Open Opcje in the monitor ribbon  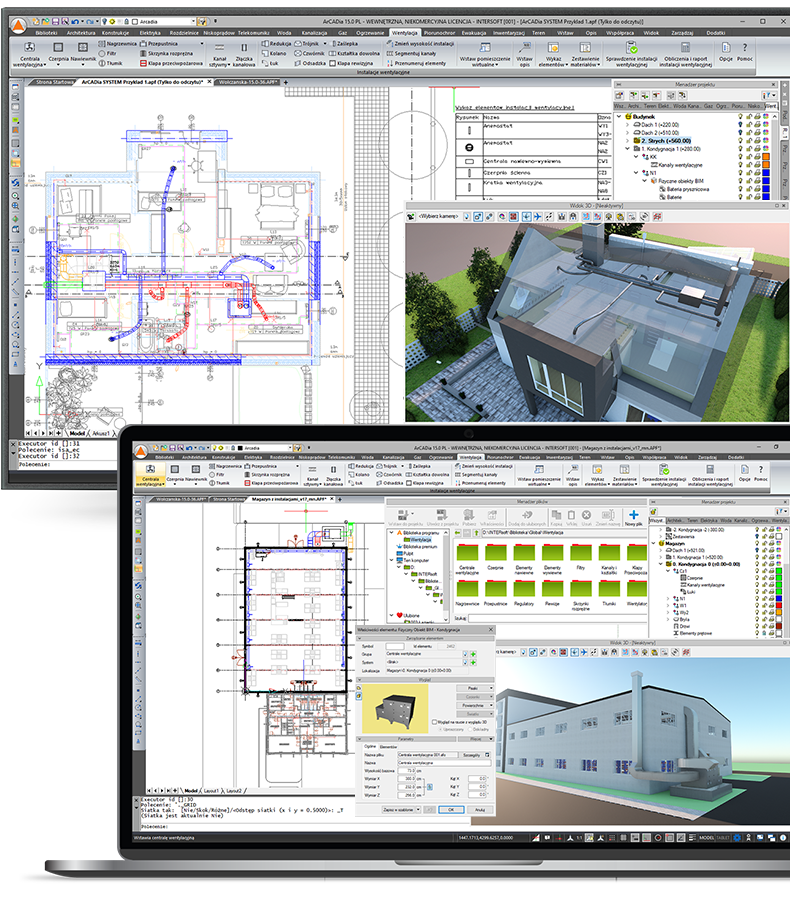click(726, 51)
